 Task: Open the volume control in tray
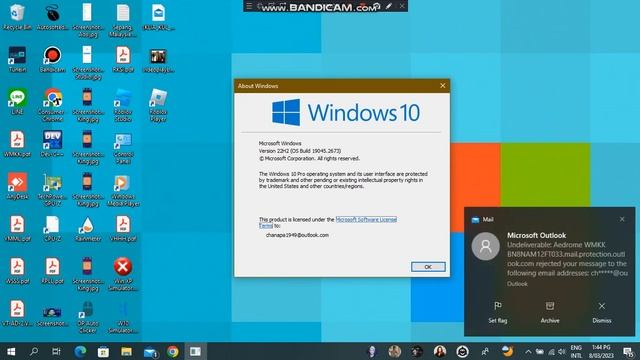click(562, 351)
